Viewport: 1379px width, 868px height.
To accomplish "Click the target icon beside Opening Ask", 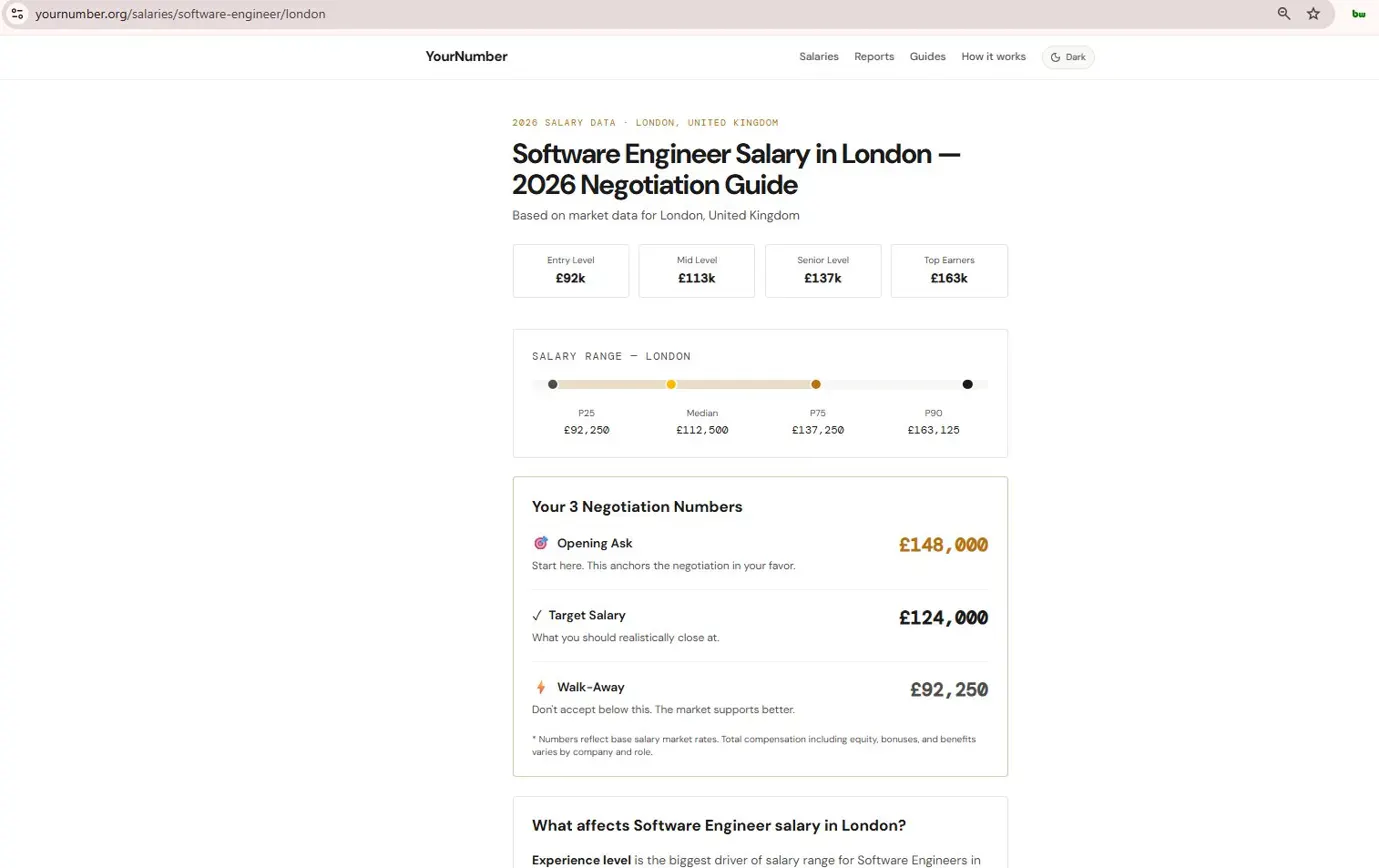I will tap(541, 543).
